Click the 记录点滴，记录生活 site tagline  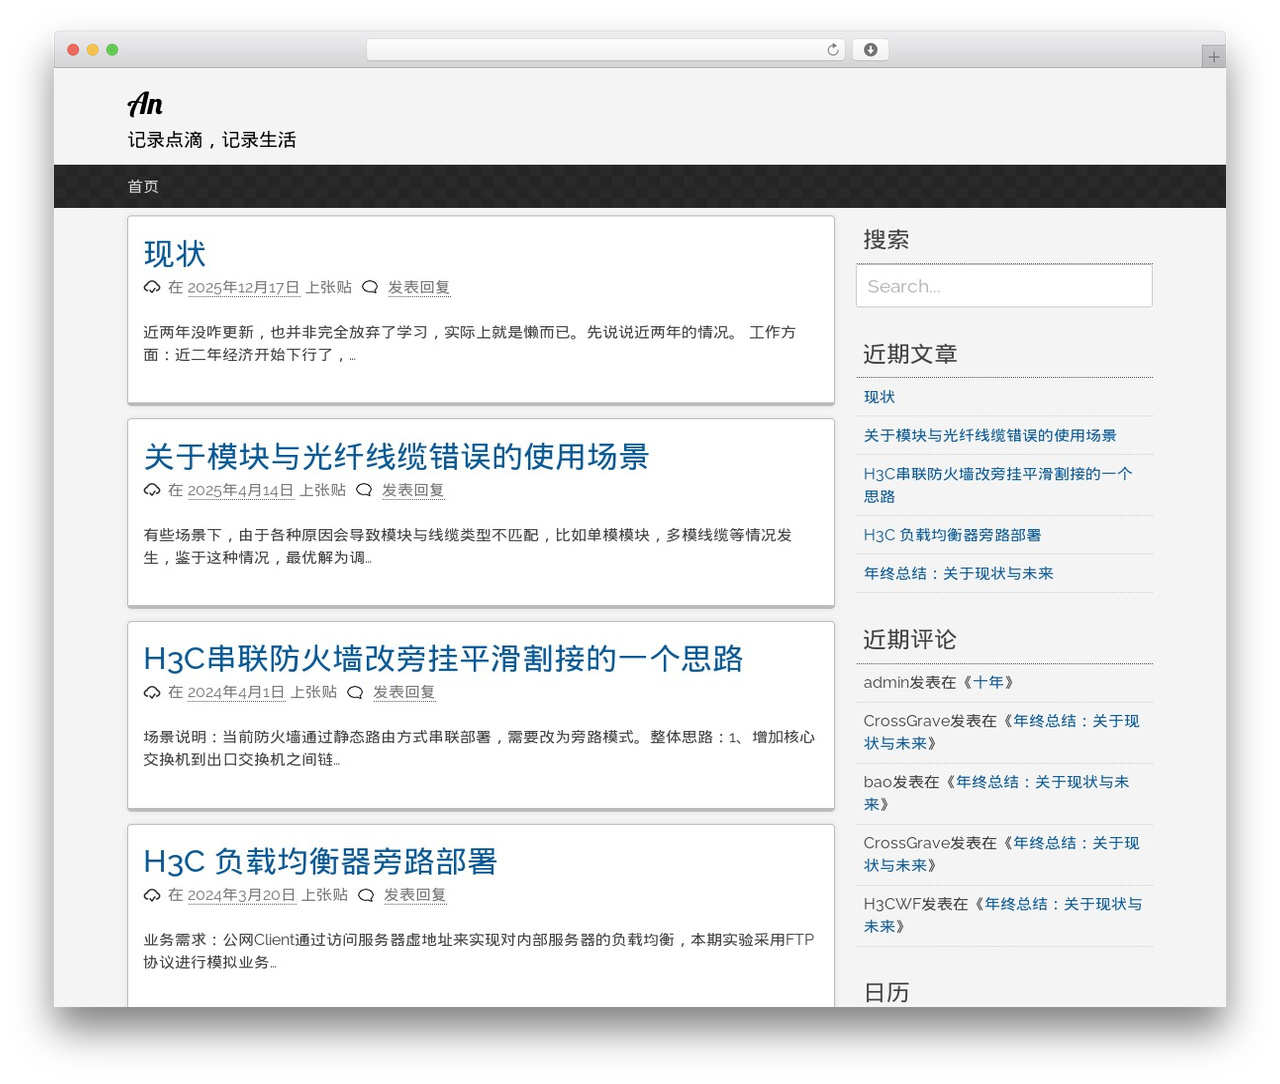212,140
